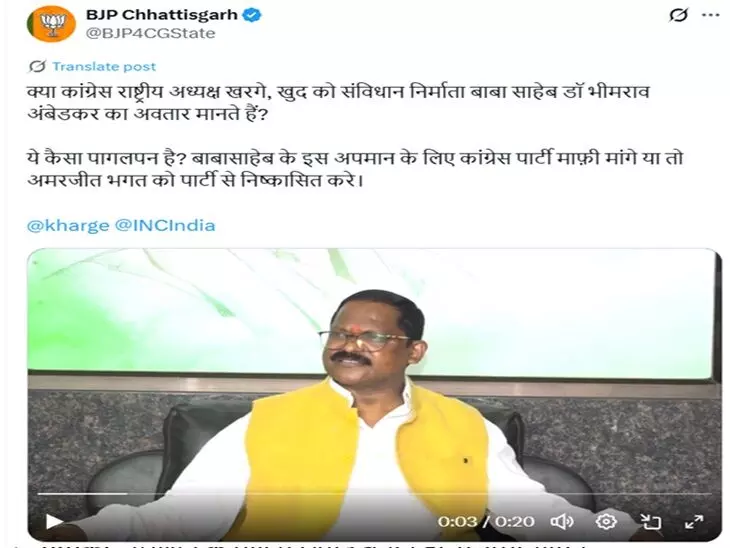Click the icon beside Translate post
This screenshot has width=730, height=548.
37,67
